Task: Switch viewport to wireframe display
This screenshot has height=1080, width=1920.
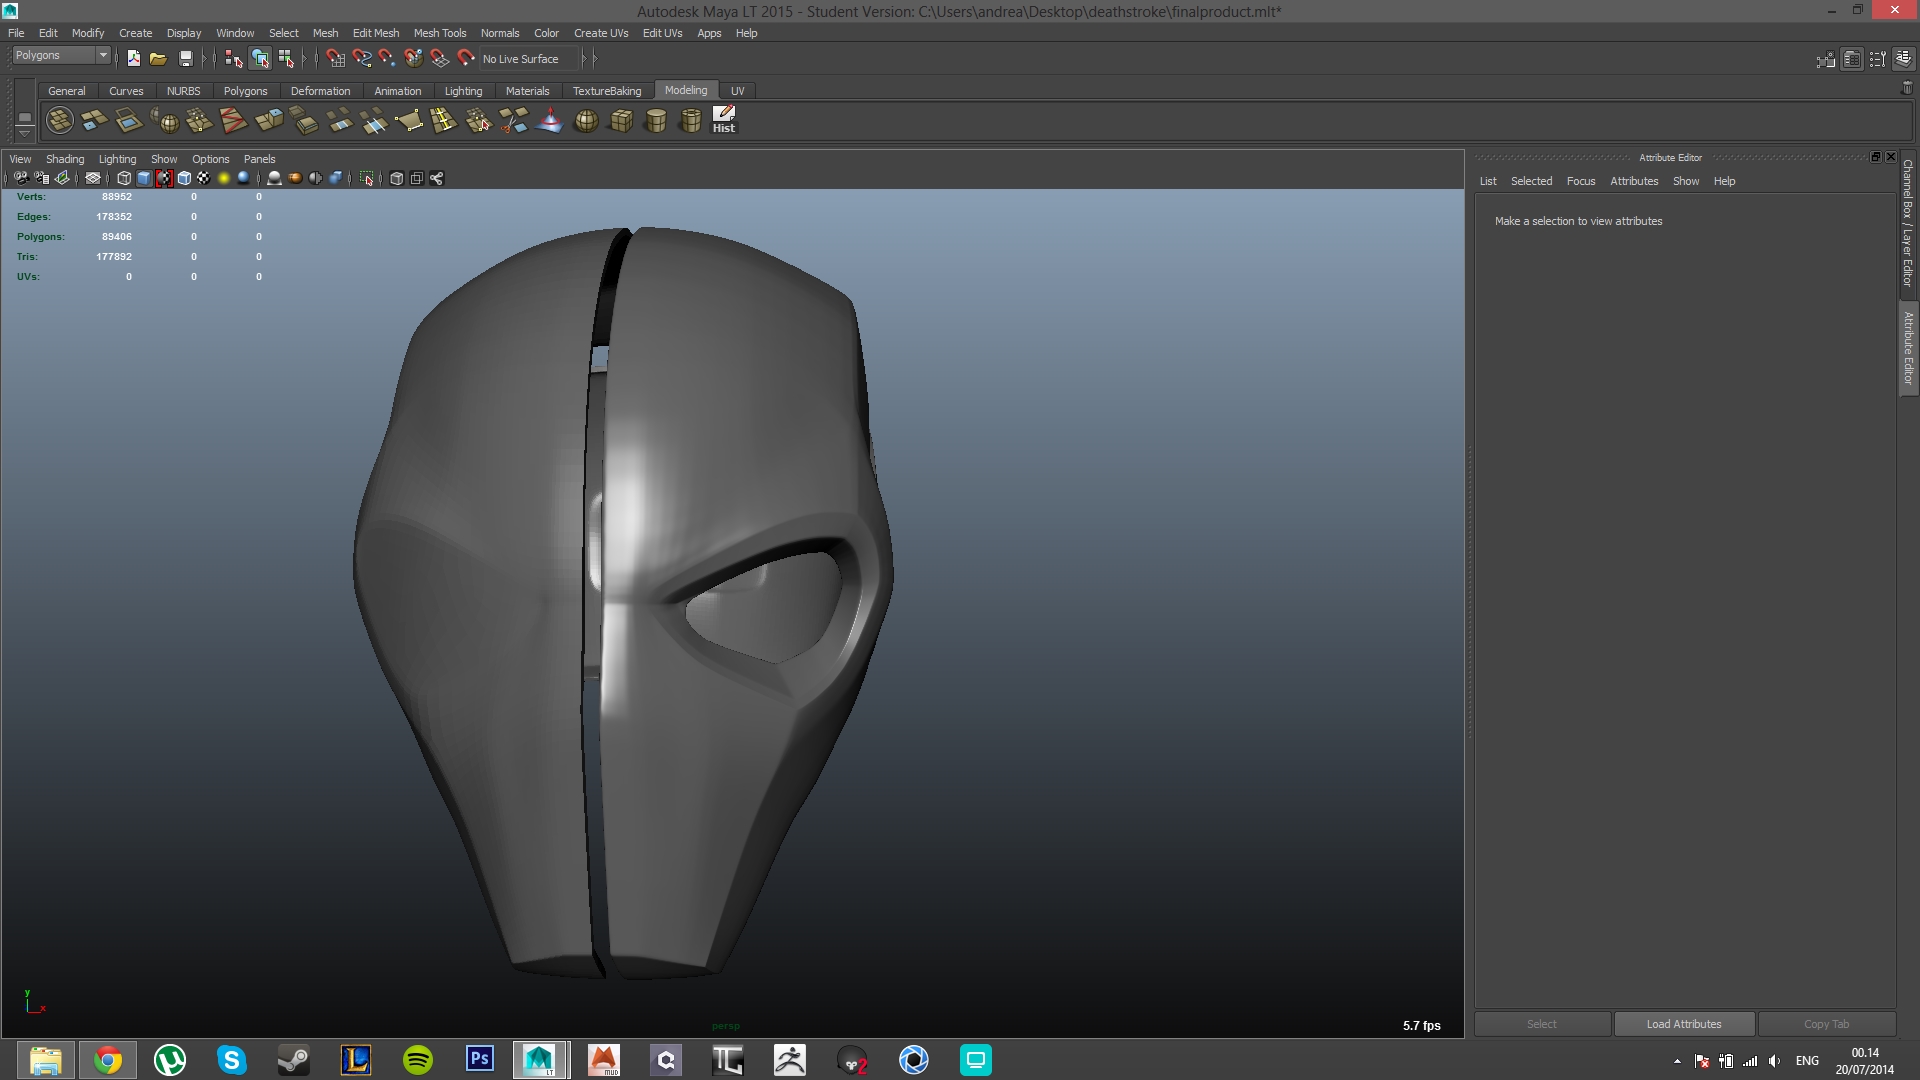Action: click(124, 178)
